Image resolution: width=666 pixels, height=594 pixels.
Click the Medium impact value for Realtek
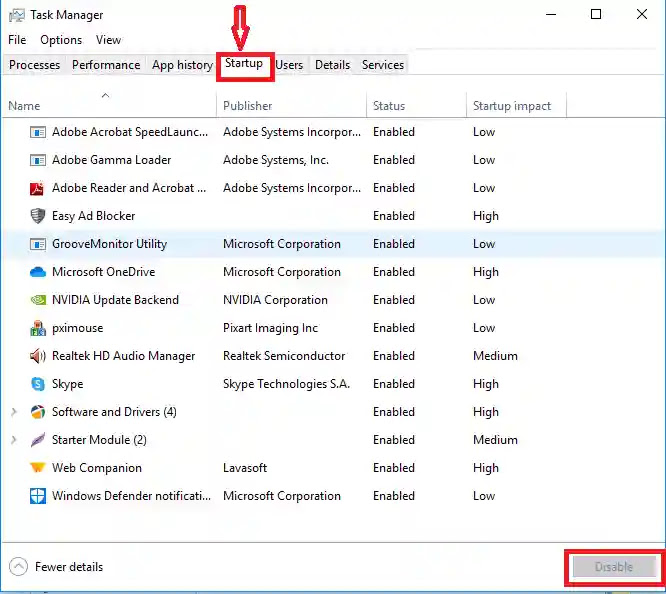click(495, 356)
